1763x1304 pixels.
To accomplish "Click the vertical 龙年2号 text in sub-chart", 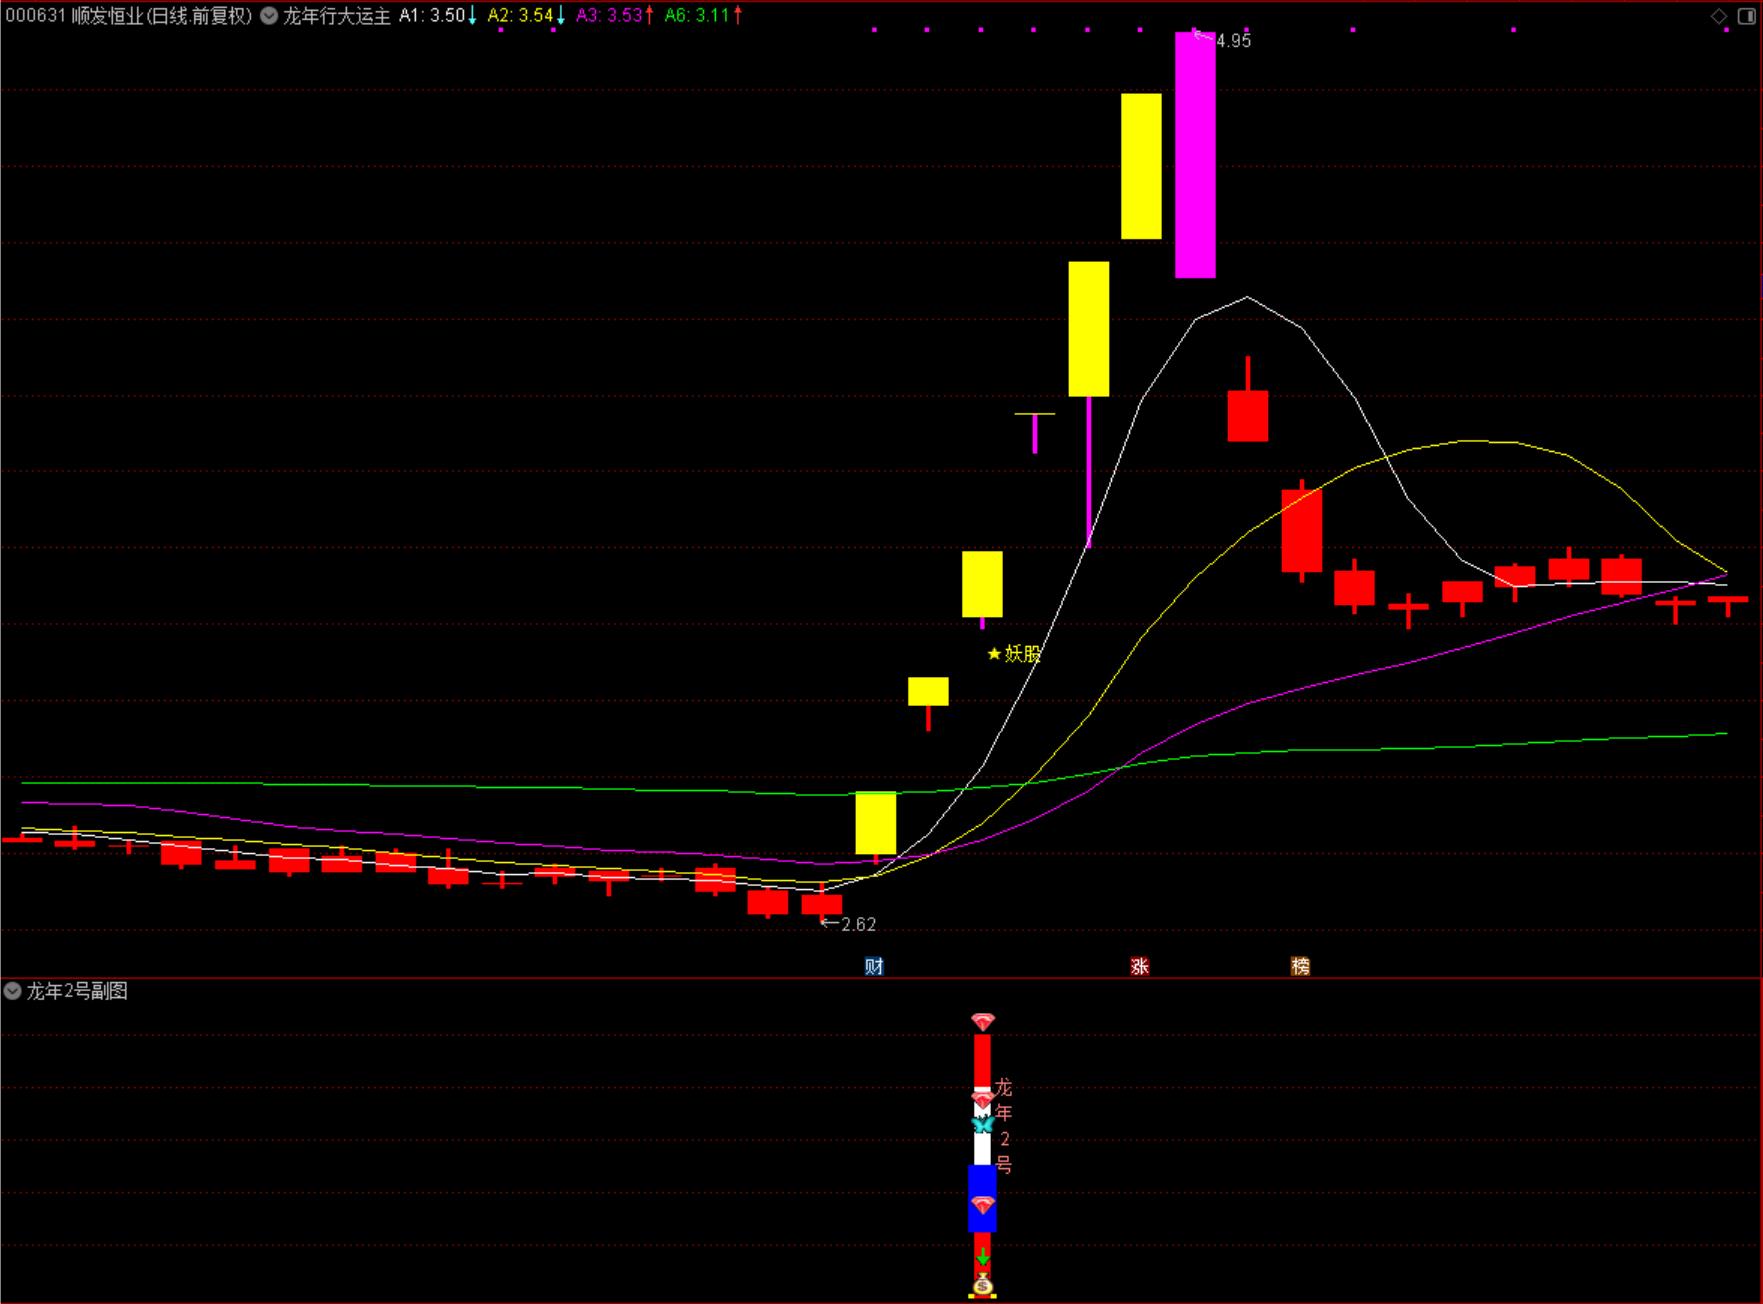I will tap(1004, 1125).
